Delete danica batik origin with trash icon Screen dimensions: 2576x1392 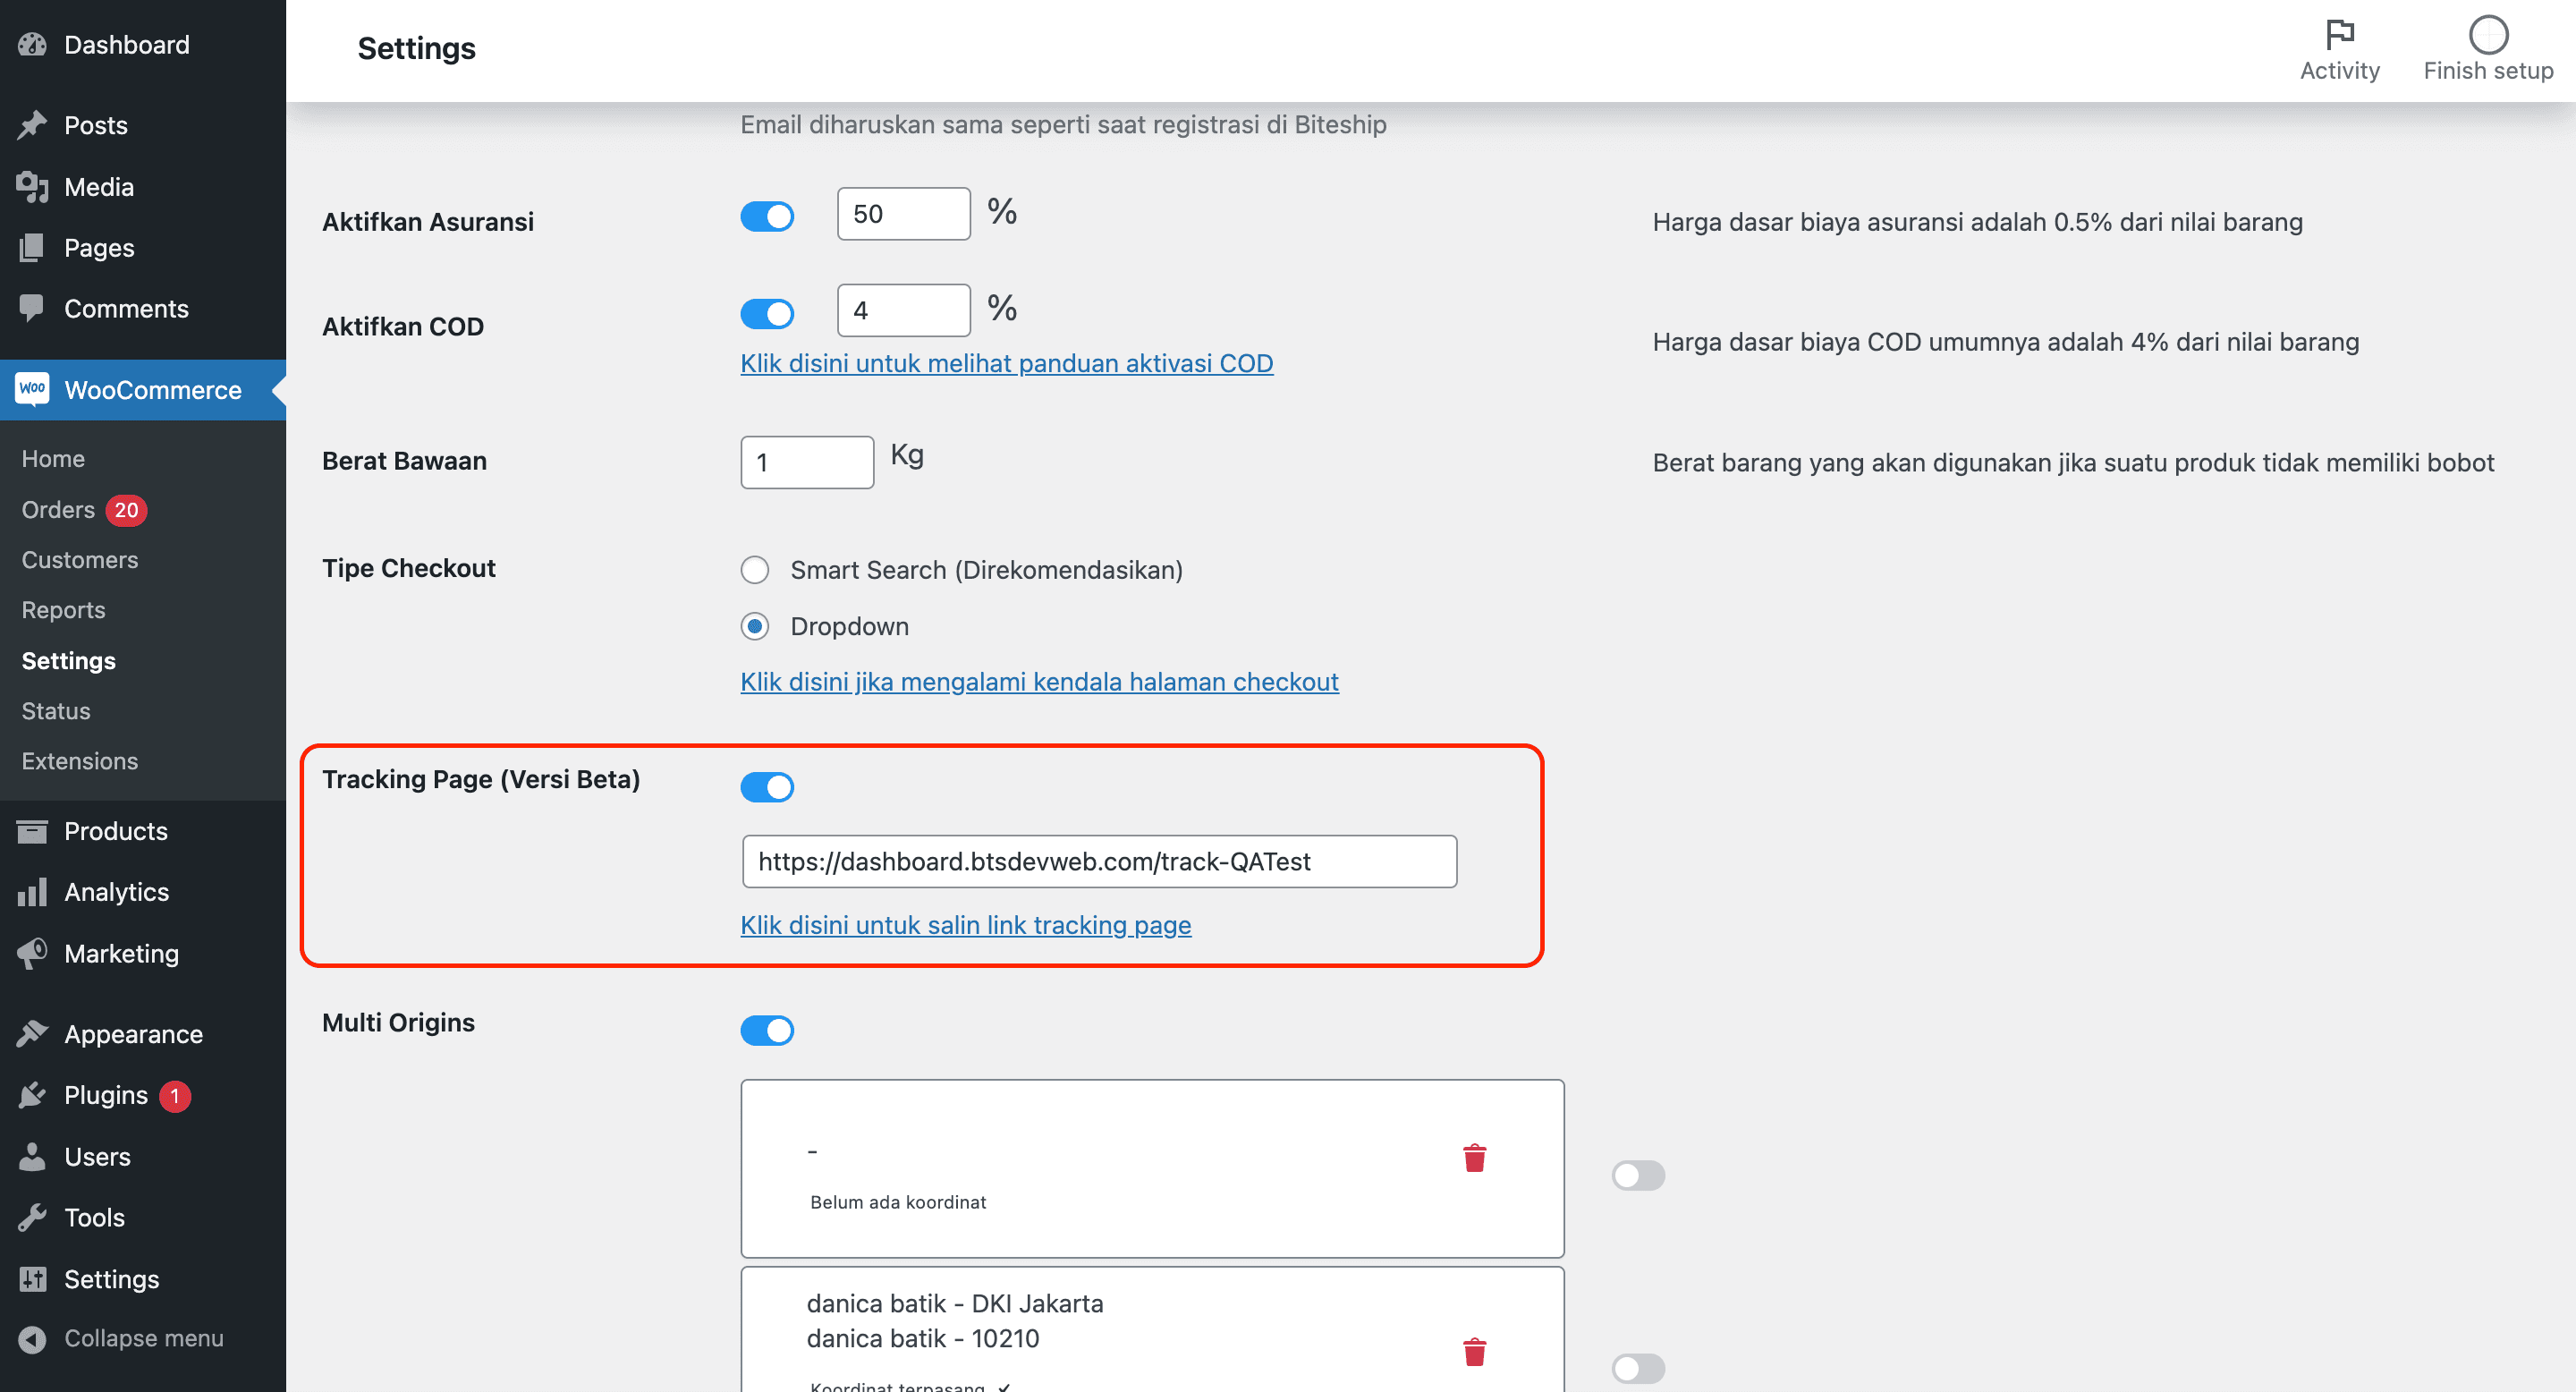(x=1474, y=1352)
